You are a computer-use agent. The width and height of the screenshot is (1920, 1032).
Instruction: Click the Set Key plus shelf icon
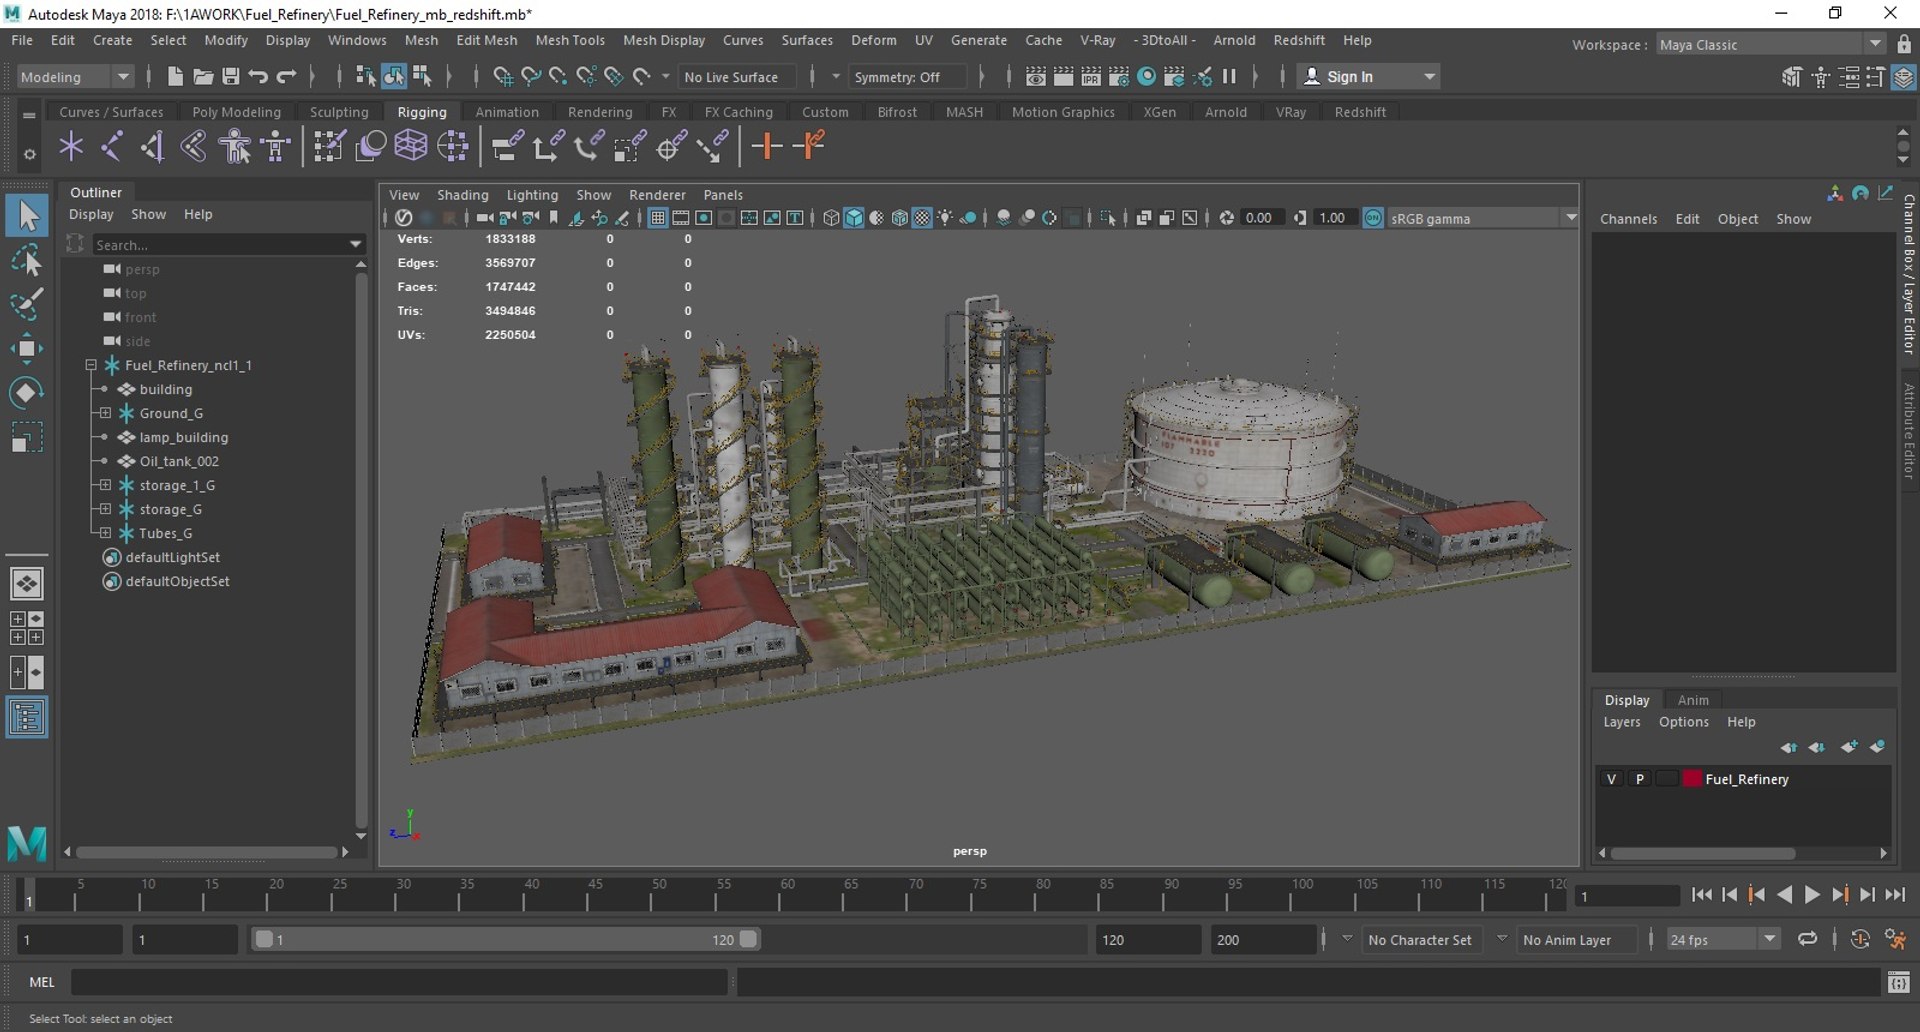767,147
